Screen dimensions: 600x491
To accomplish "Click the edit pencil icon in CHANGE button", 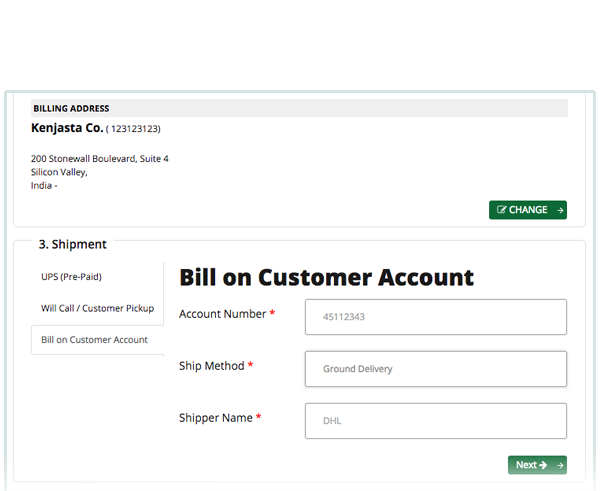I will click(x=500, y=210).
